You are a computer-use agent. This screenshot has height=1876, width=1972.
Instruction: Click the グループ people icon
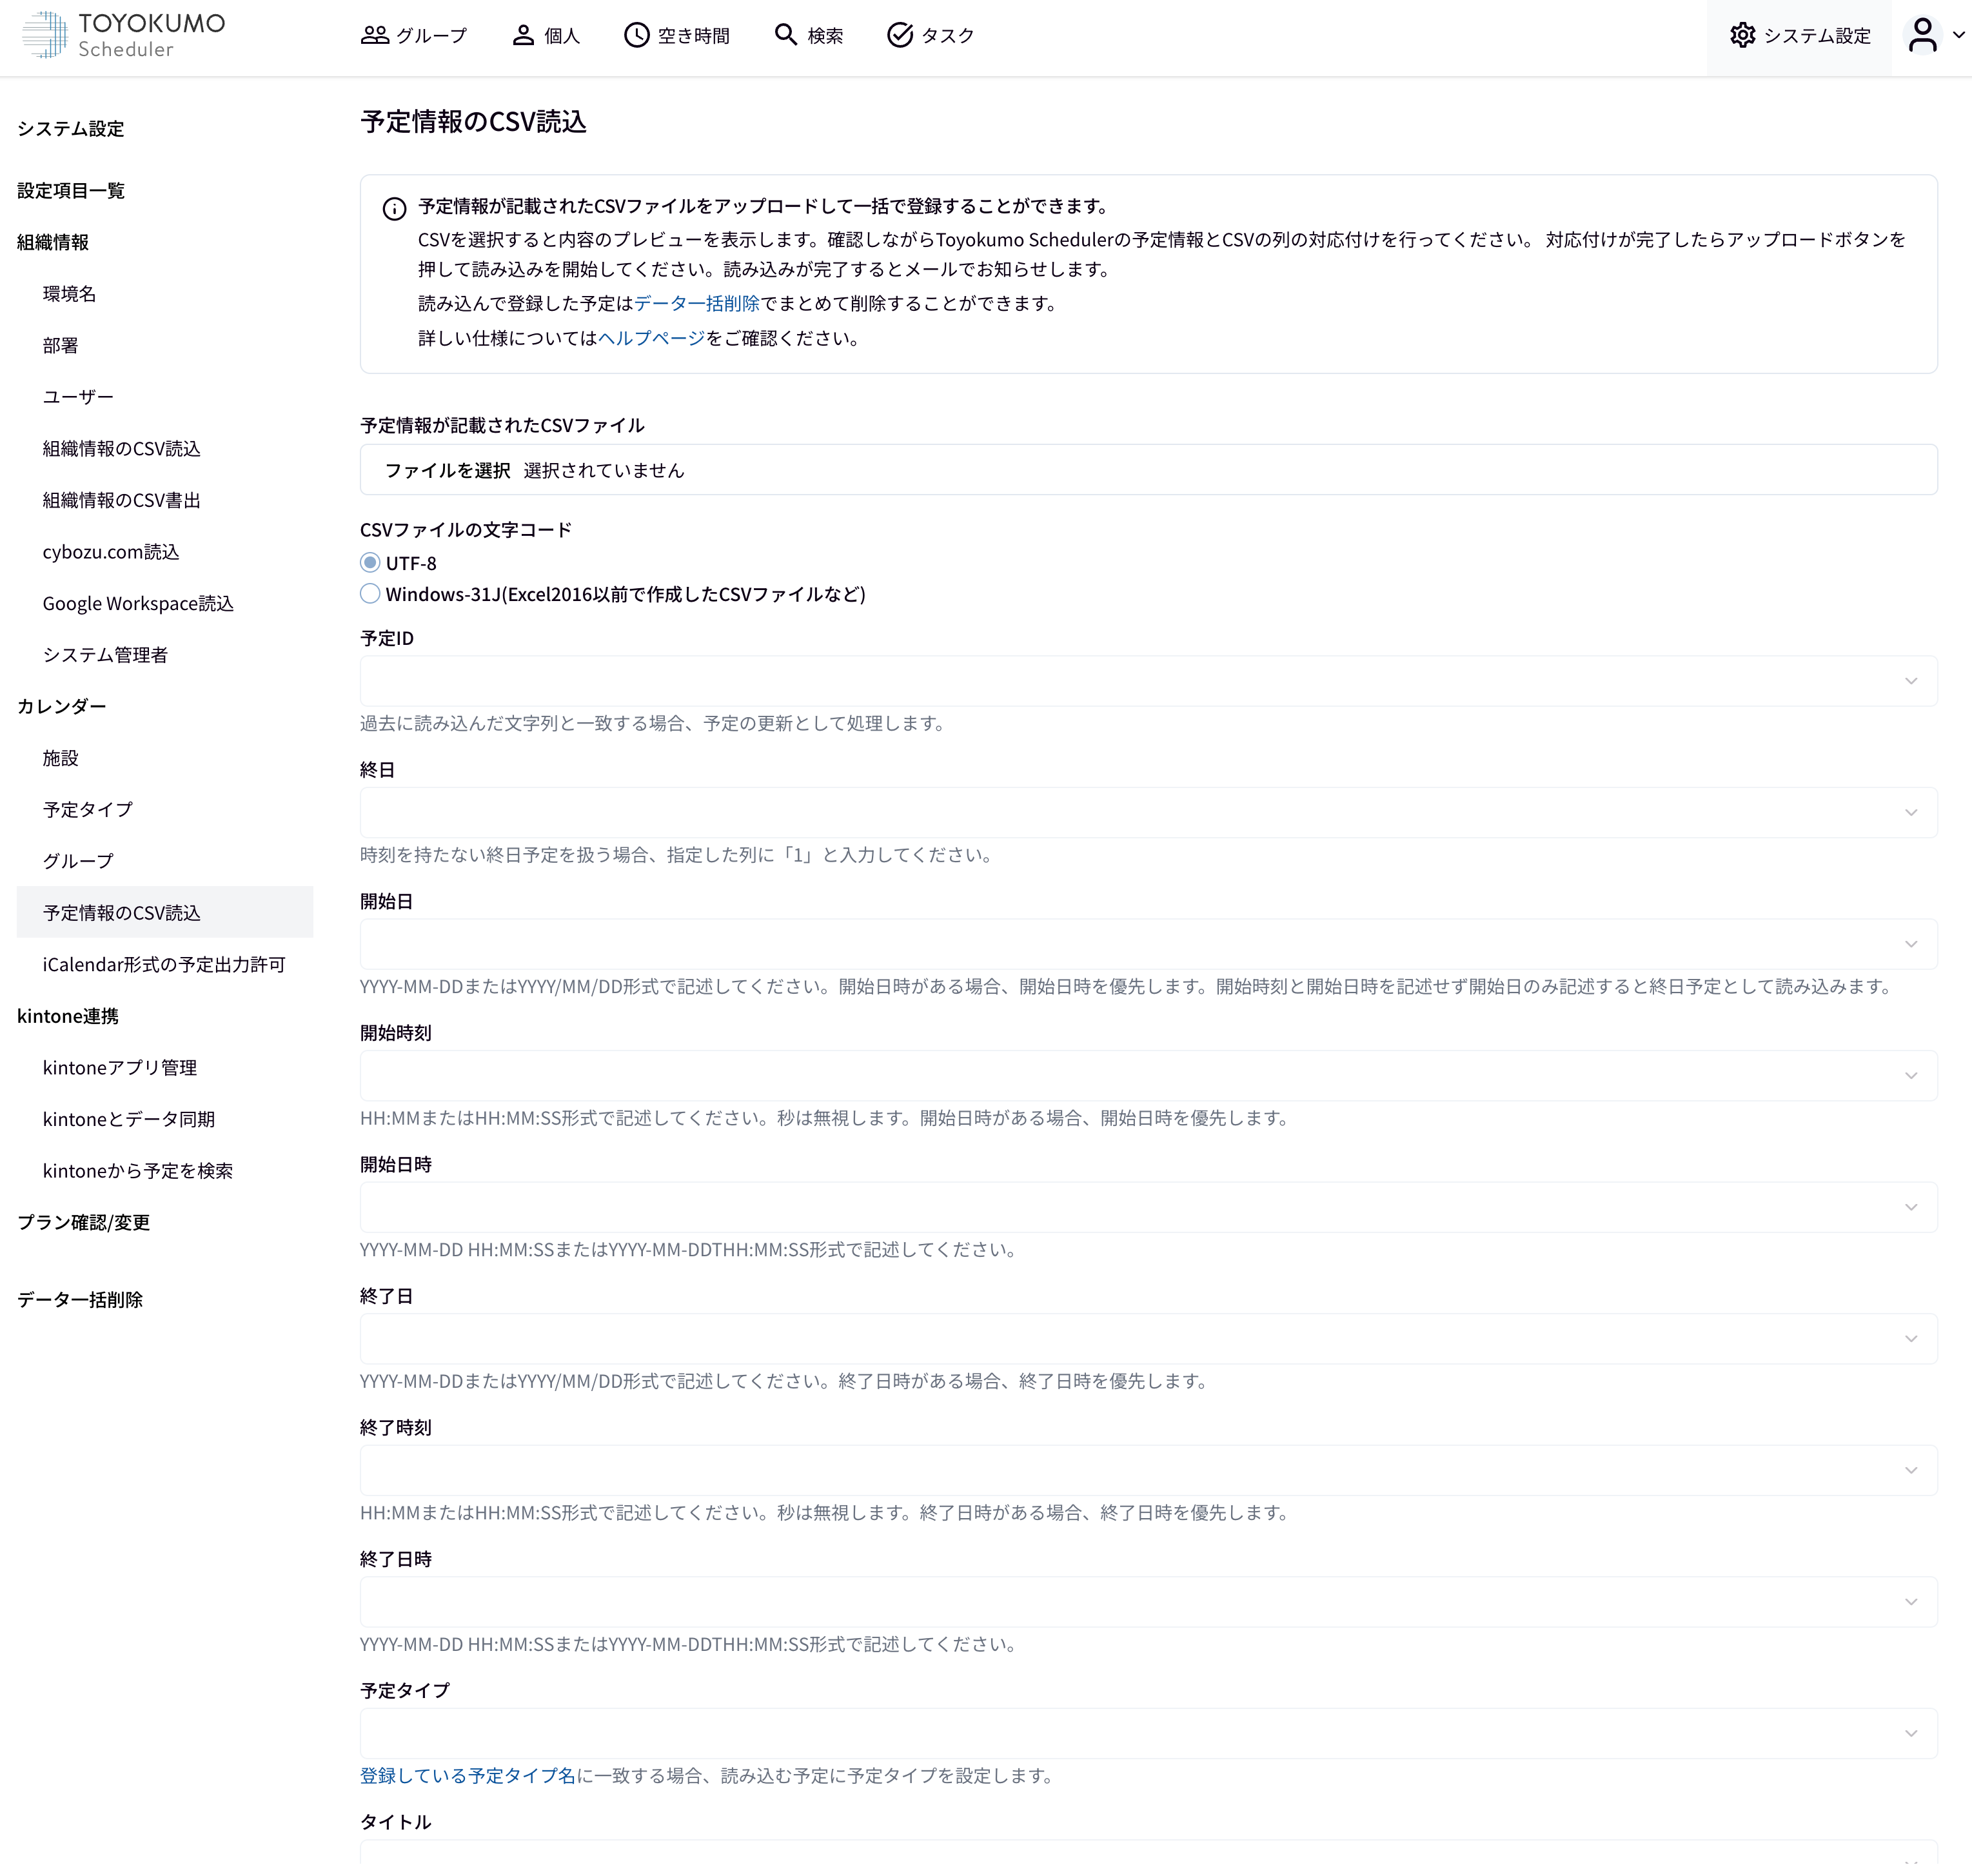[x=375, y=35]
